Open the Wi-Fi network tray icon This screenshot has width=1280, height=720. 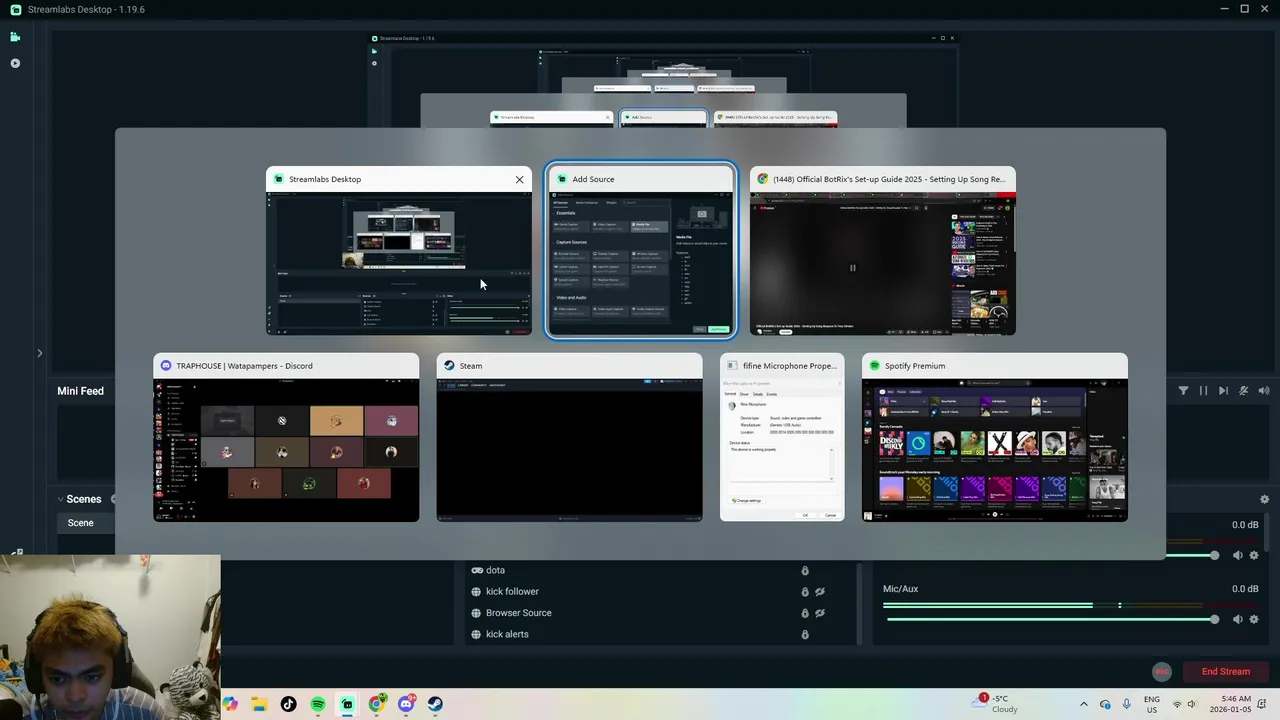click(x=1176, y=704)
